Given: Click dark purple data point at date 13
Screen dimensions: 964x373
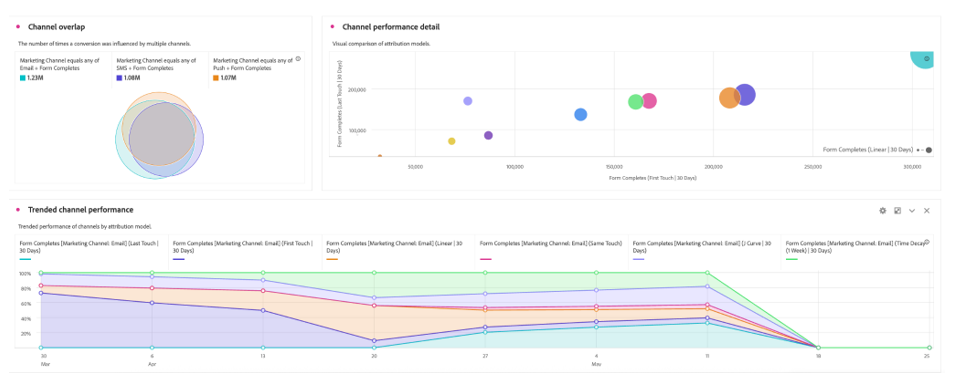Looking at the screenshot, I should [263, 310].
